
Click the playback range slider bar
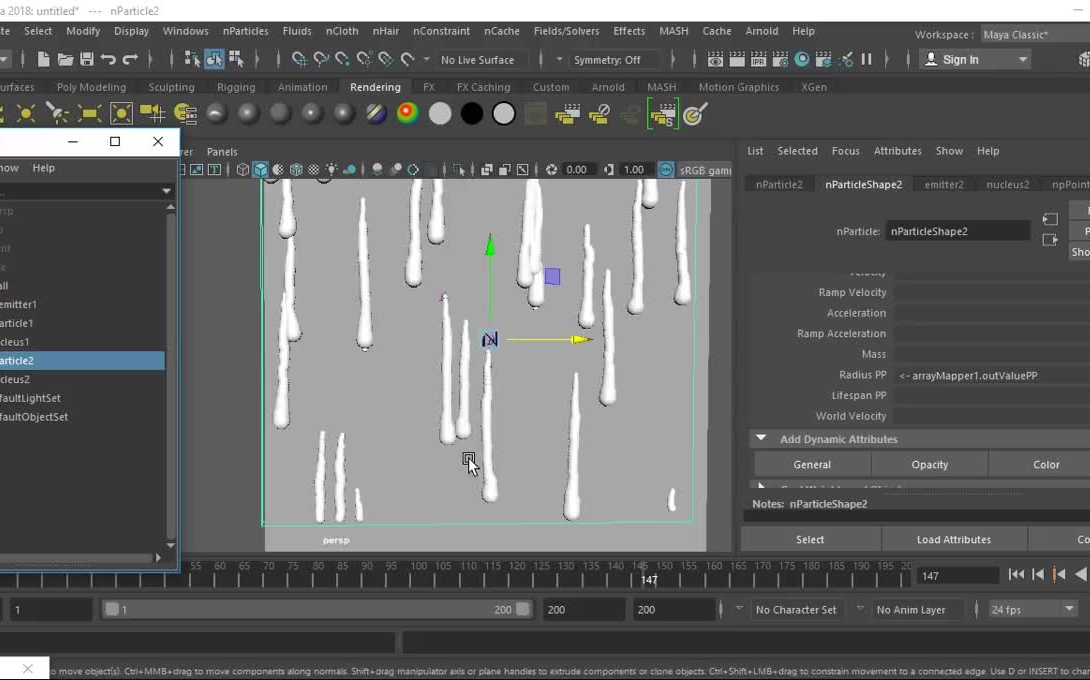coord(318,609)
